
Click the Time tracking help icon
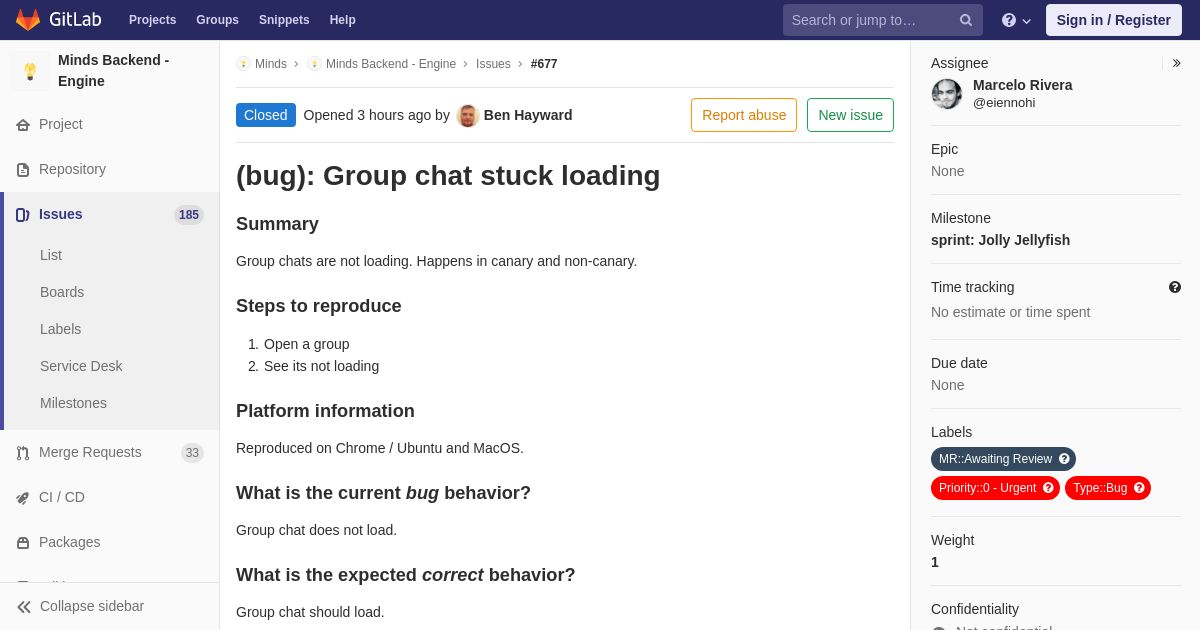1175,287
